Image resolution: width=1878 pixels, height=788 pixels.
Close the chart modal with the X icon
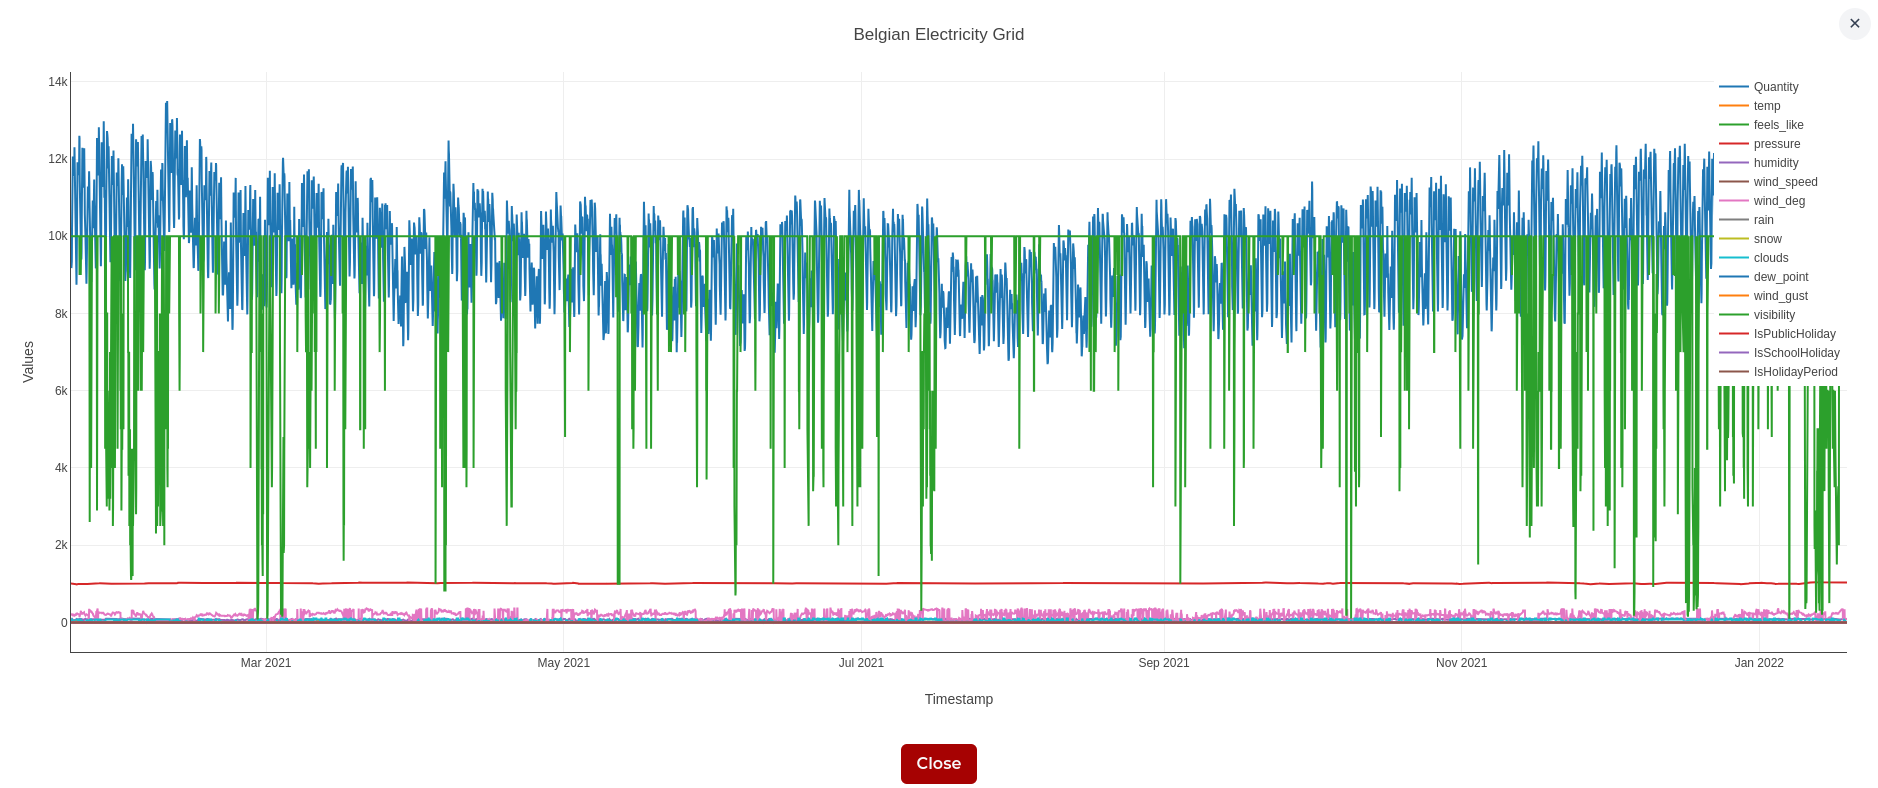(1854, 24)
